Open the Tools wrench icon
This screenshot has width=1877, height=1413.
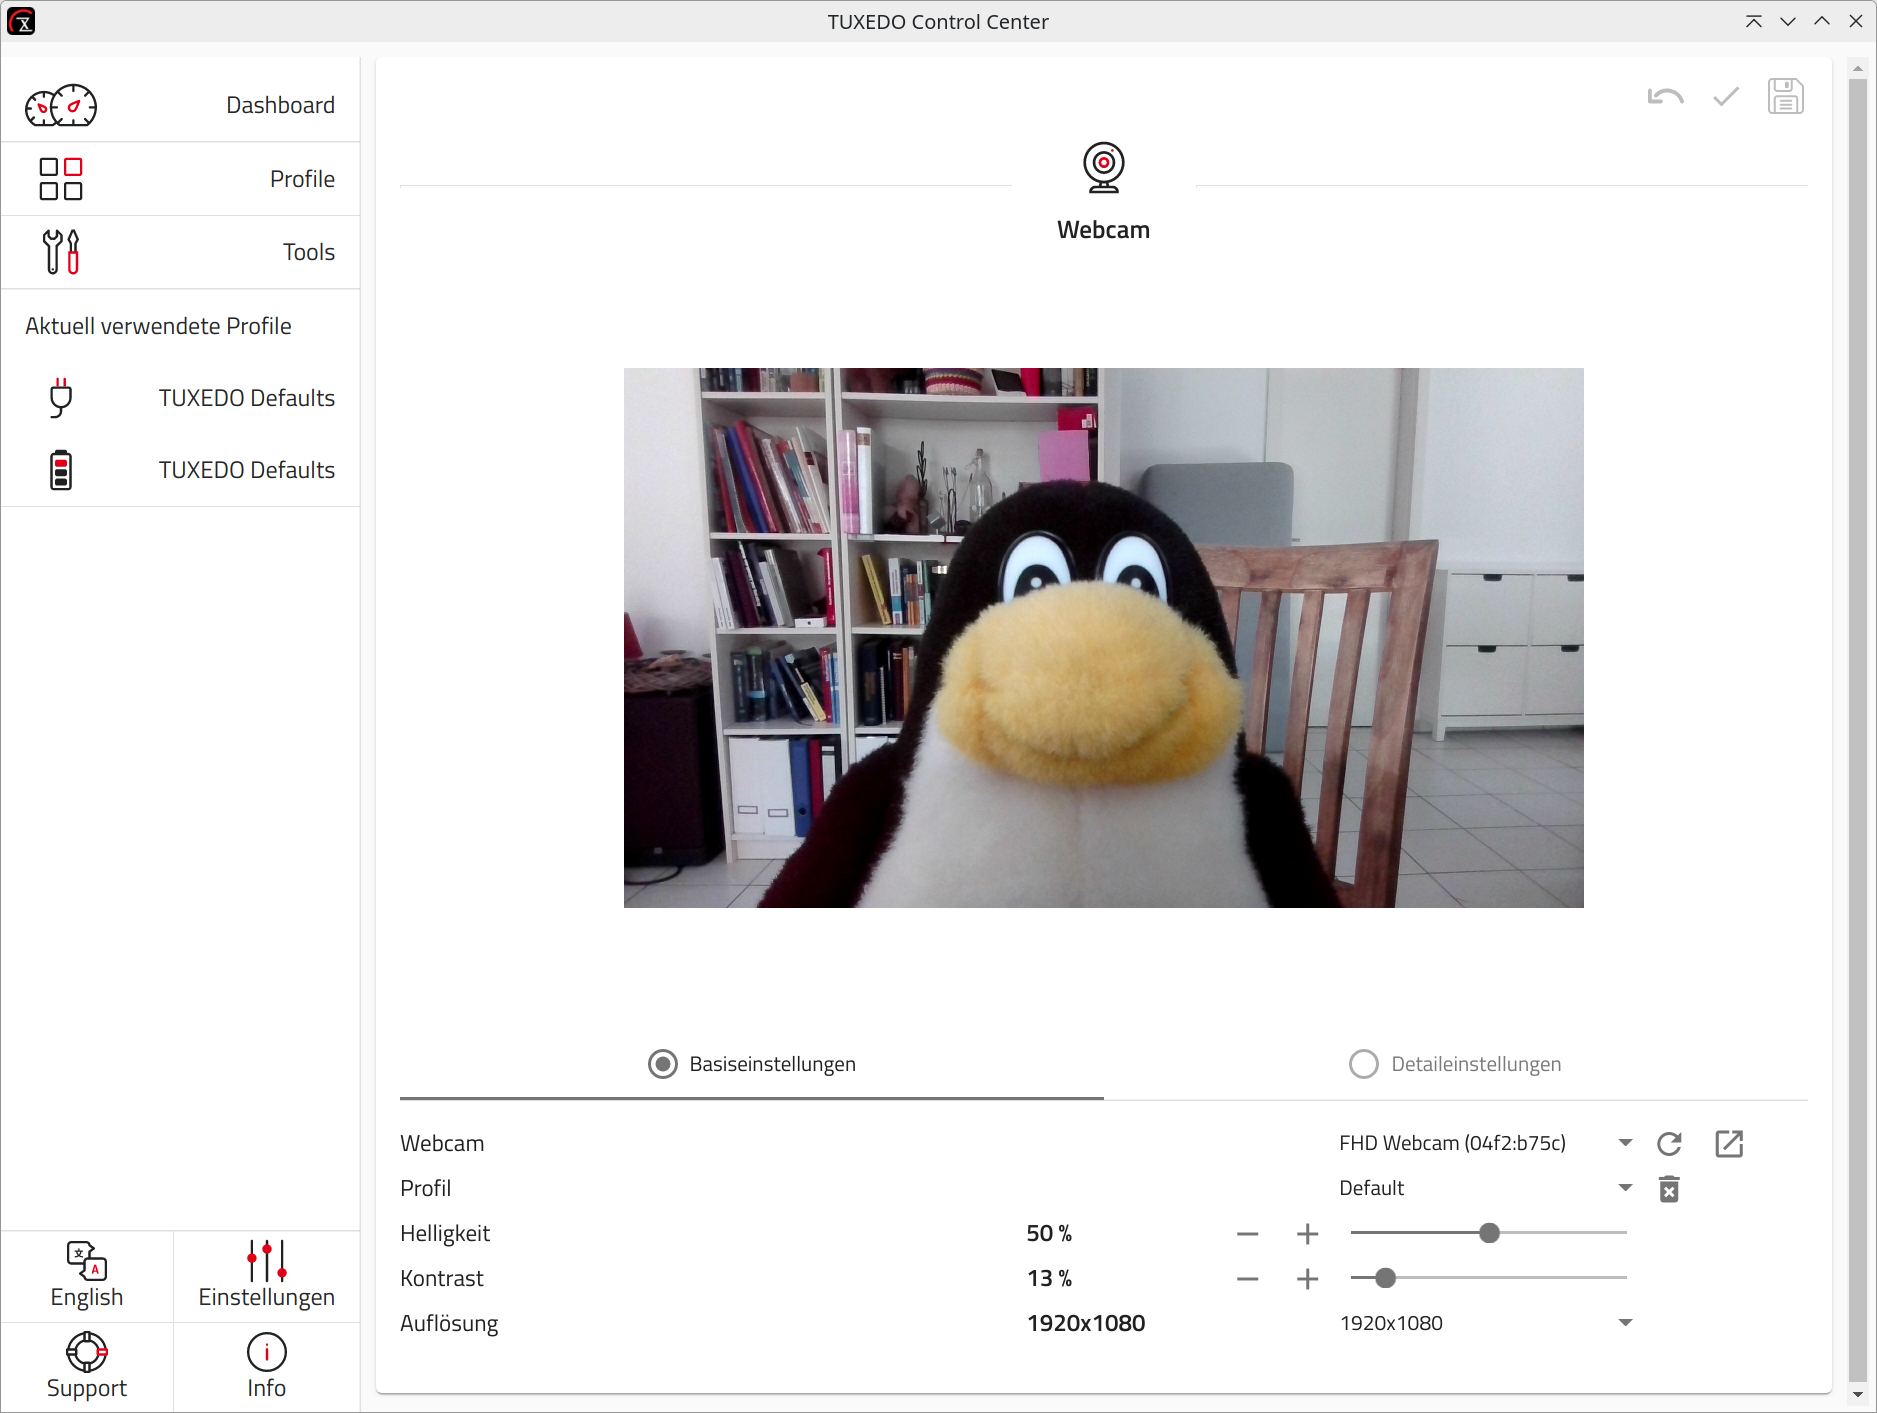pyautogui.click(x=61, y=252)
